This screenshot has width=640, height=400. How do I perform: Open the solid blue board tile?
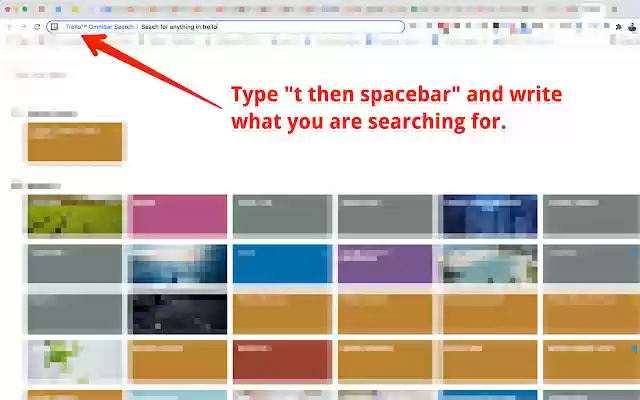pyautogui.click(x=282, y=264)
